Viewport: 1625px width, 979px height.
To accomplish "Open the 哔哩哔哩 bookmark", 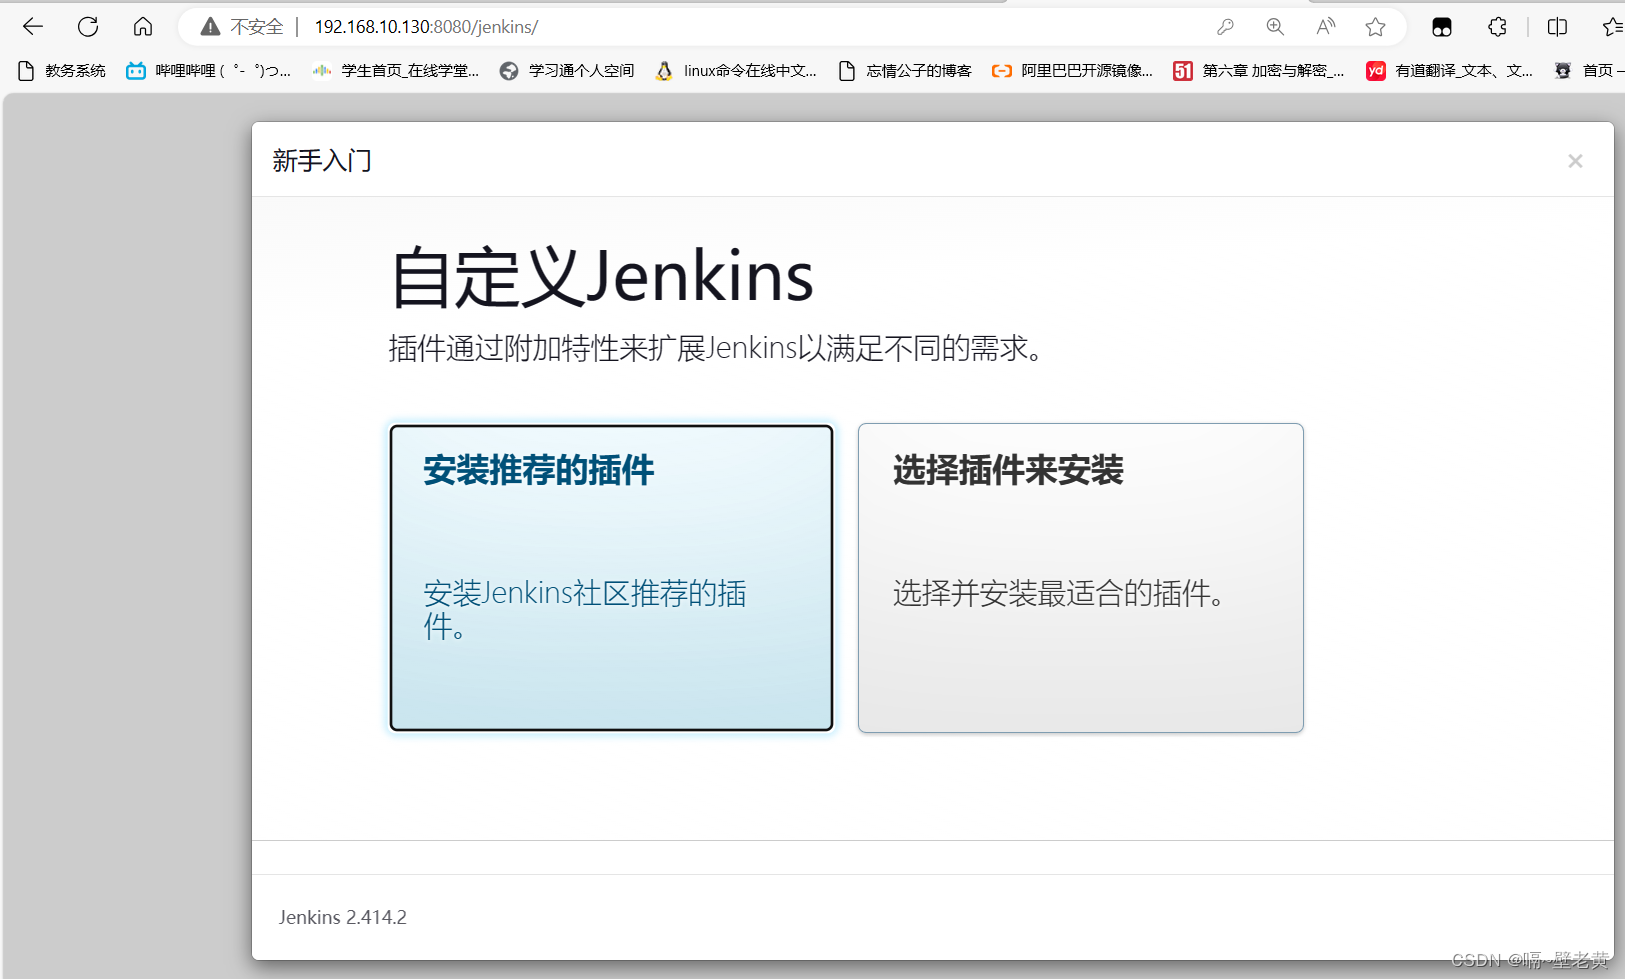I will (x=208, y=70).
